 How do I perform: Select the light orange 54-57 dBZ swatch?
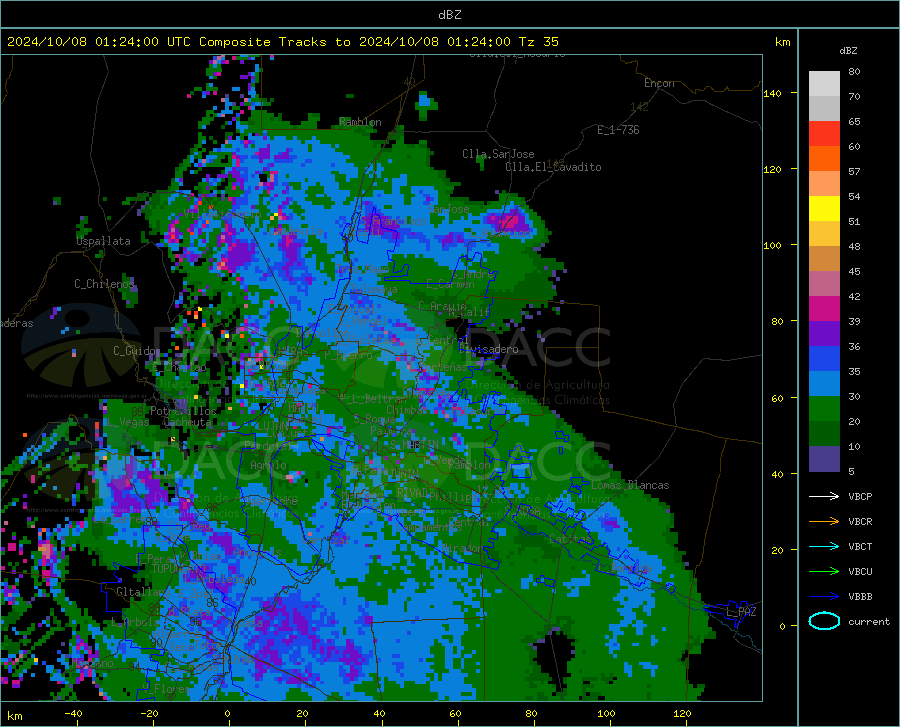[824, 184]
